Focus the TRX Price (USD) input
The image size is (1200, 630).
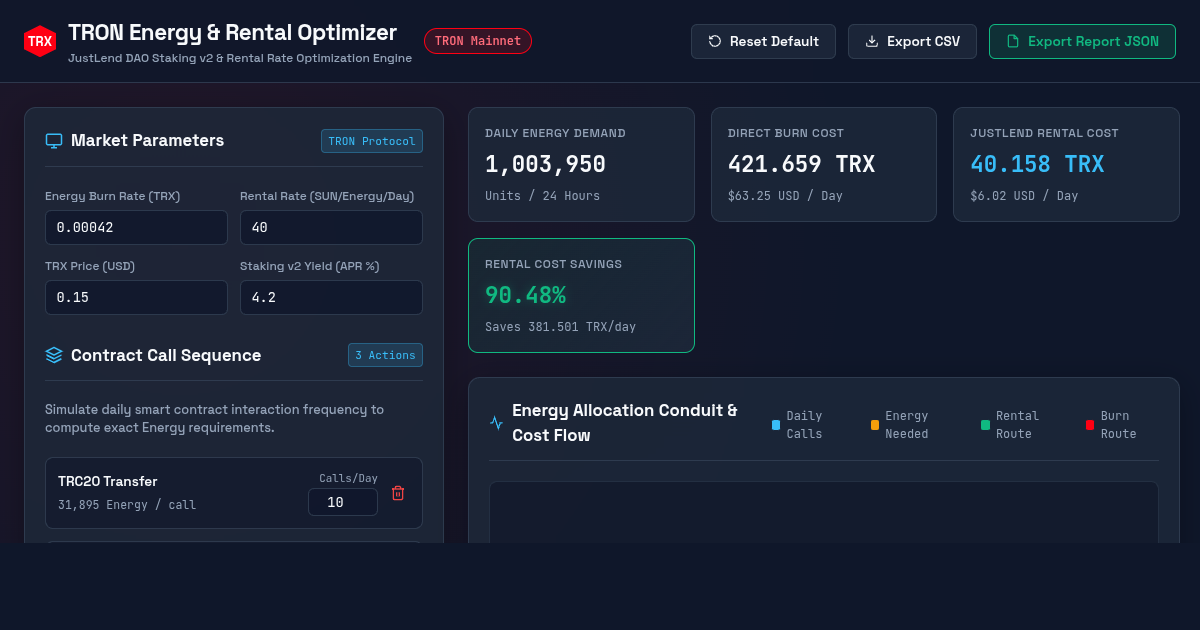pos(136,297)
